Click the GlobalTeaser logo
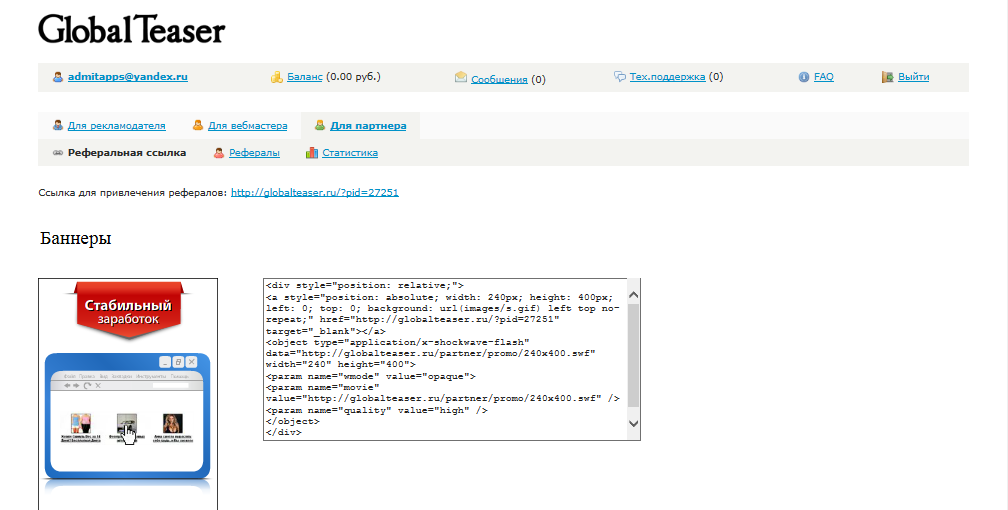The height and width of the screenshot is (510, 1008). (132, 30)
